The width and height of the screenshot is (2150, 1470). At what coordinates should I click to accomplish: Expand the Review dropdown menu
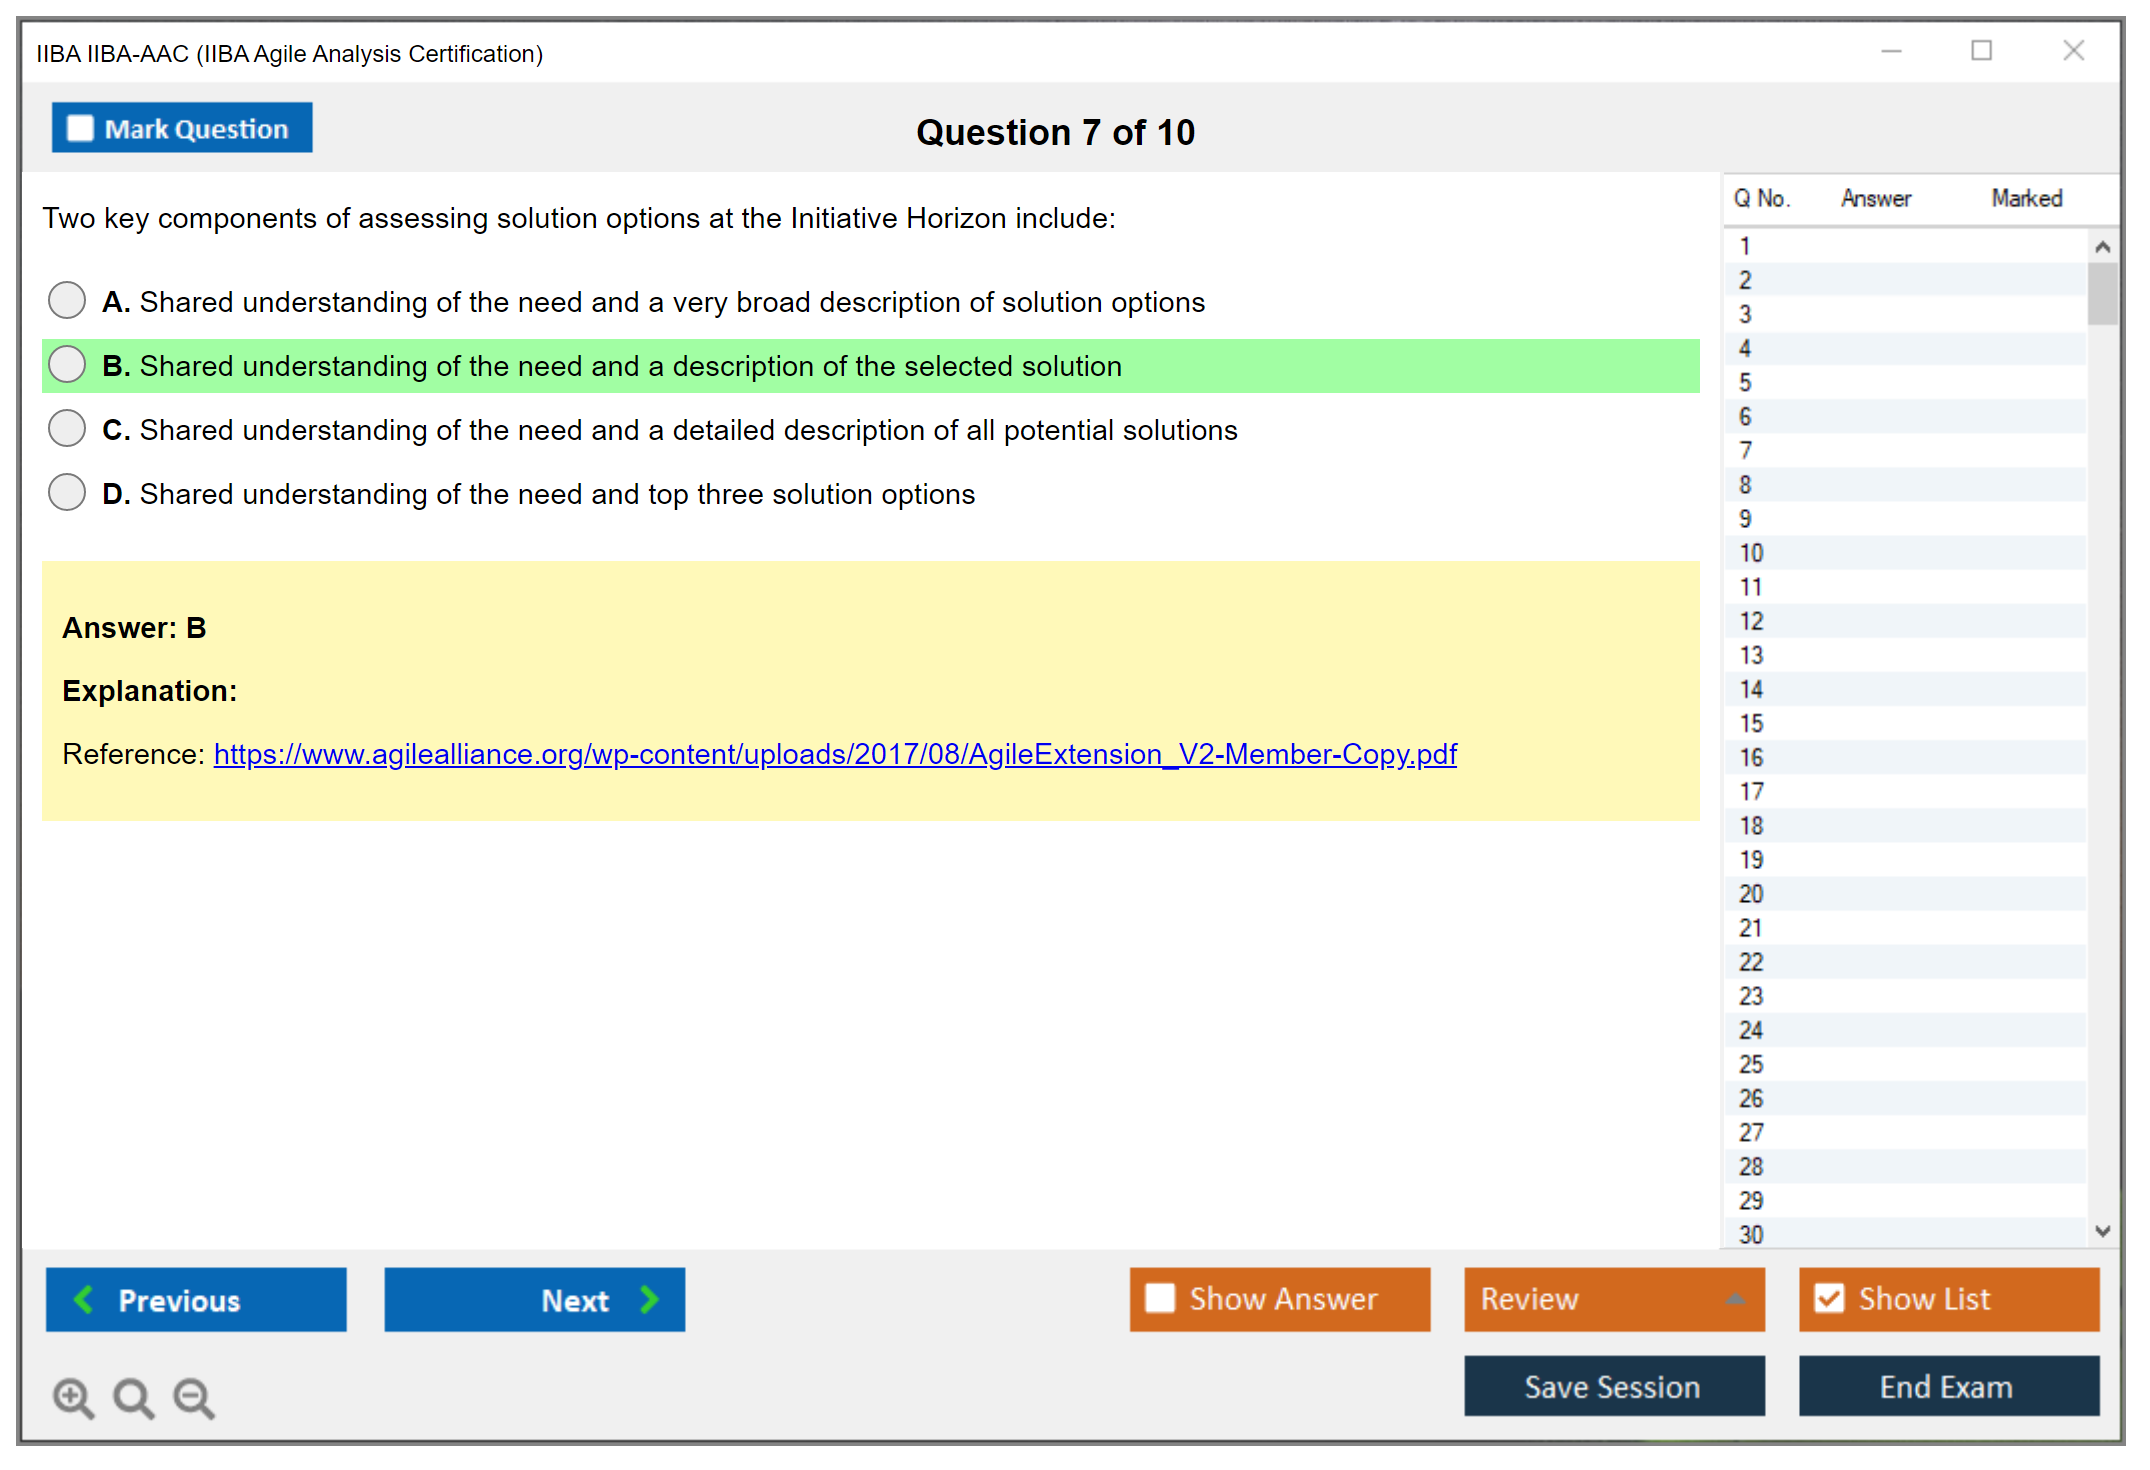(1735, 1299)
